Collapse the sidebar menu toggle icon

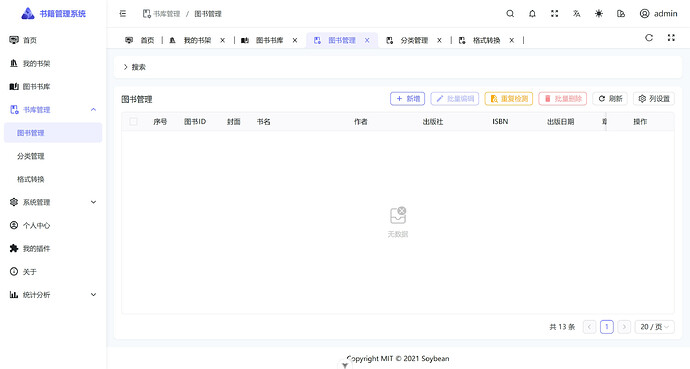pyautogui.click(x=123, y=14)
